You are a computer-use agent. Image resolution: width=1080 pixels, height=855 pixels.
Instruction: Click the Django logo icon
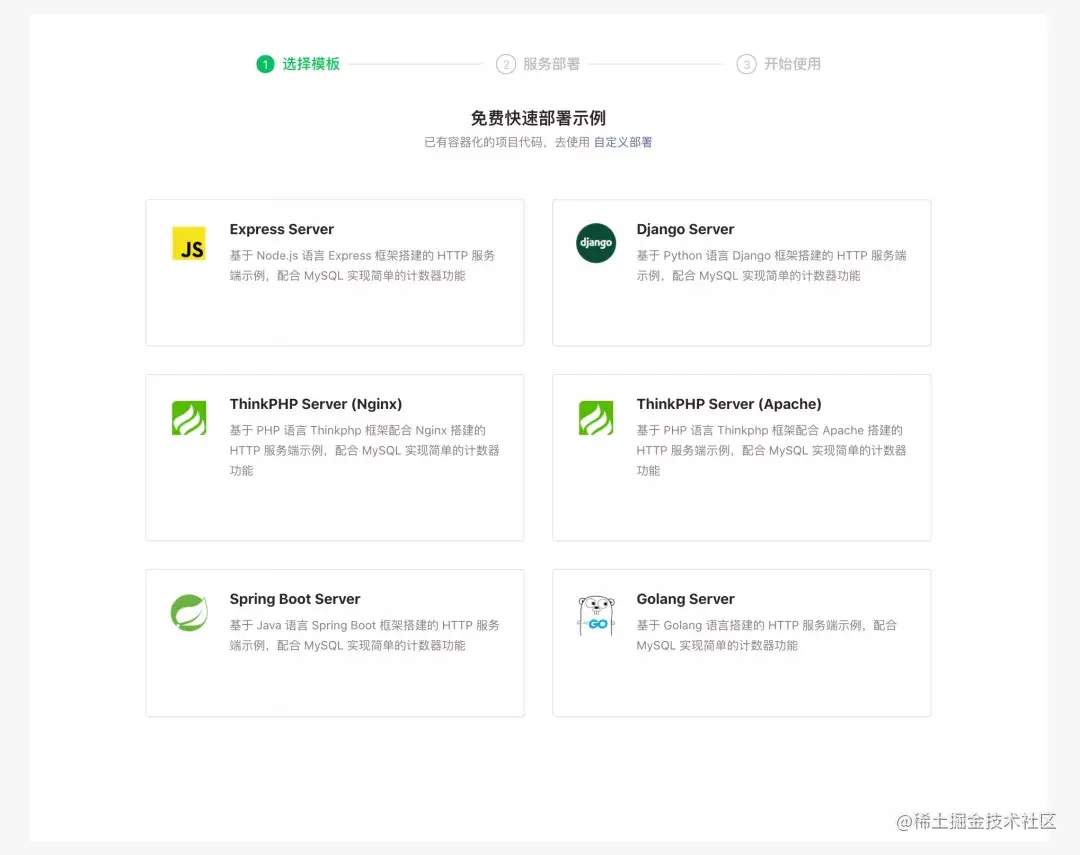coord(596,243)
